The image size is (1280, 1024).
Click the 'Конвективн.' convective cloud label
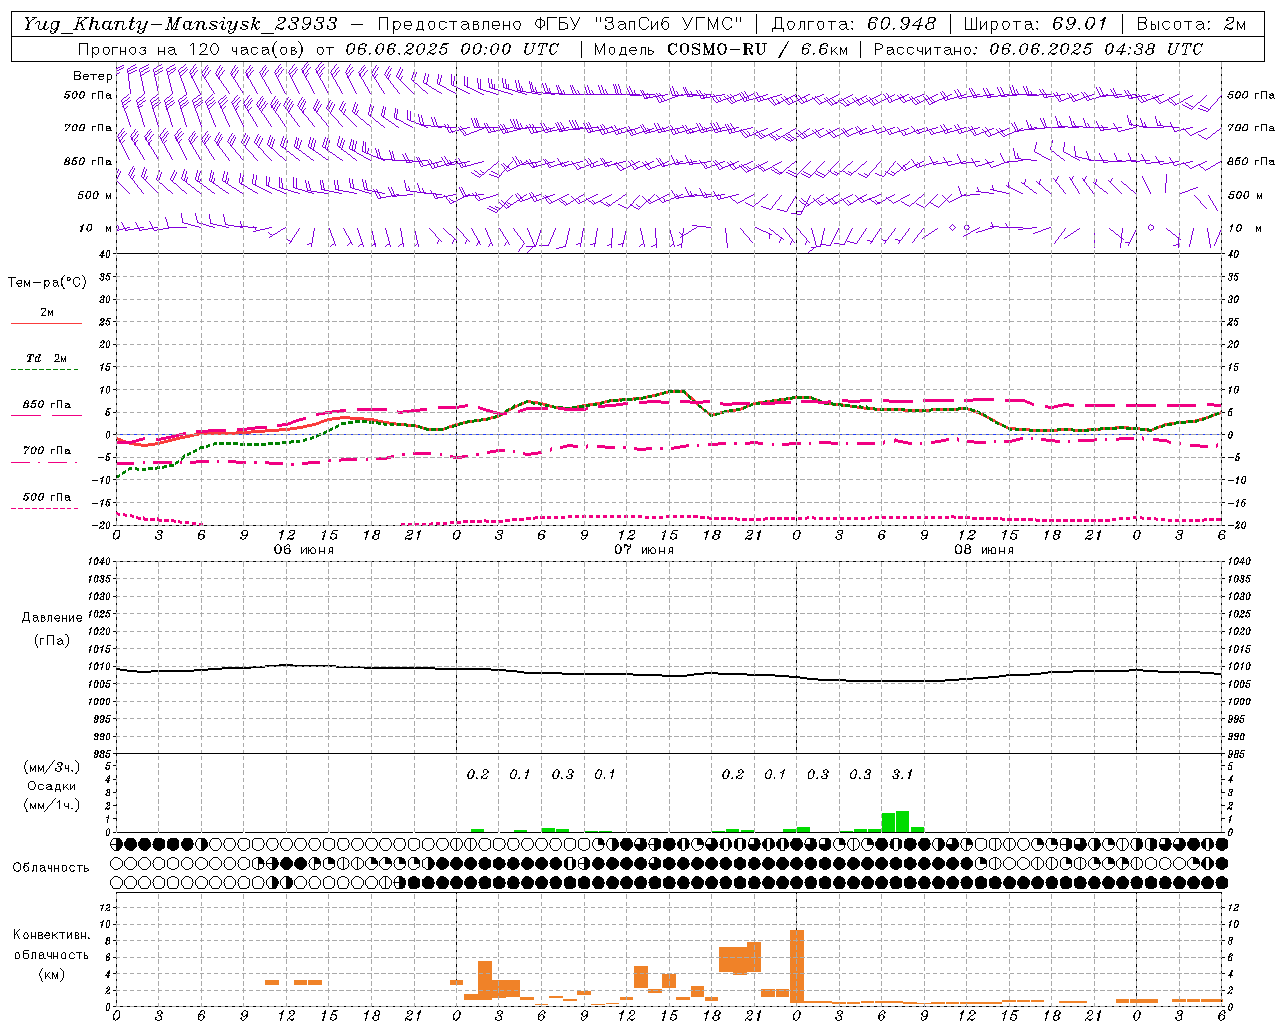tap(51, 935)
